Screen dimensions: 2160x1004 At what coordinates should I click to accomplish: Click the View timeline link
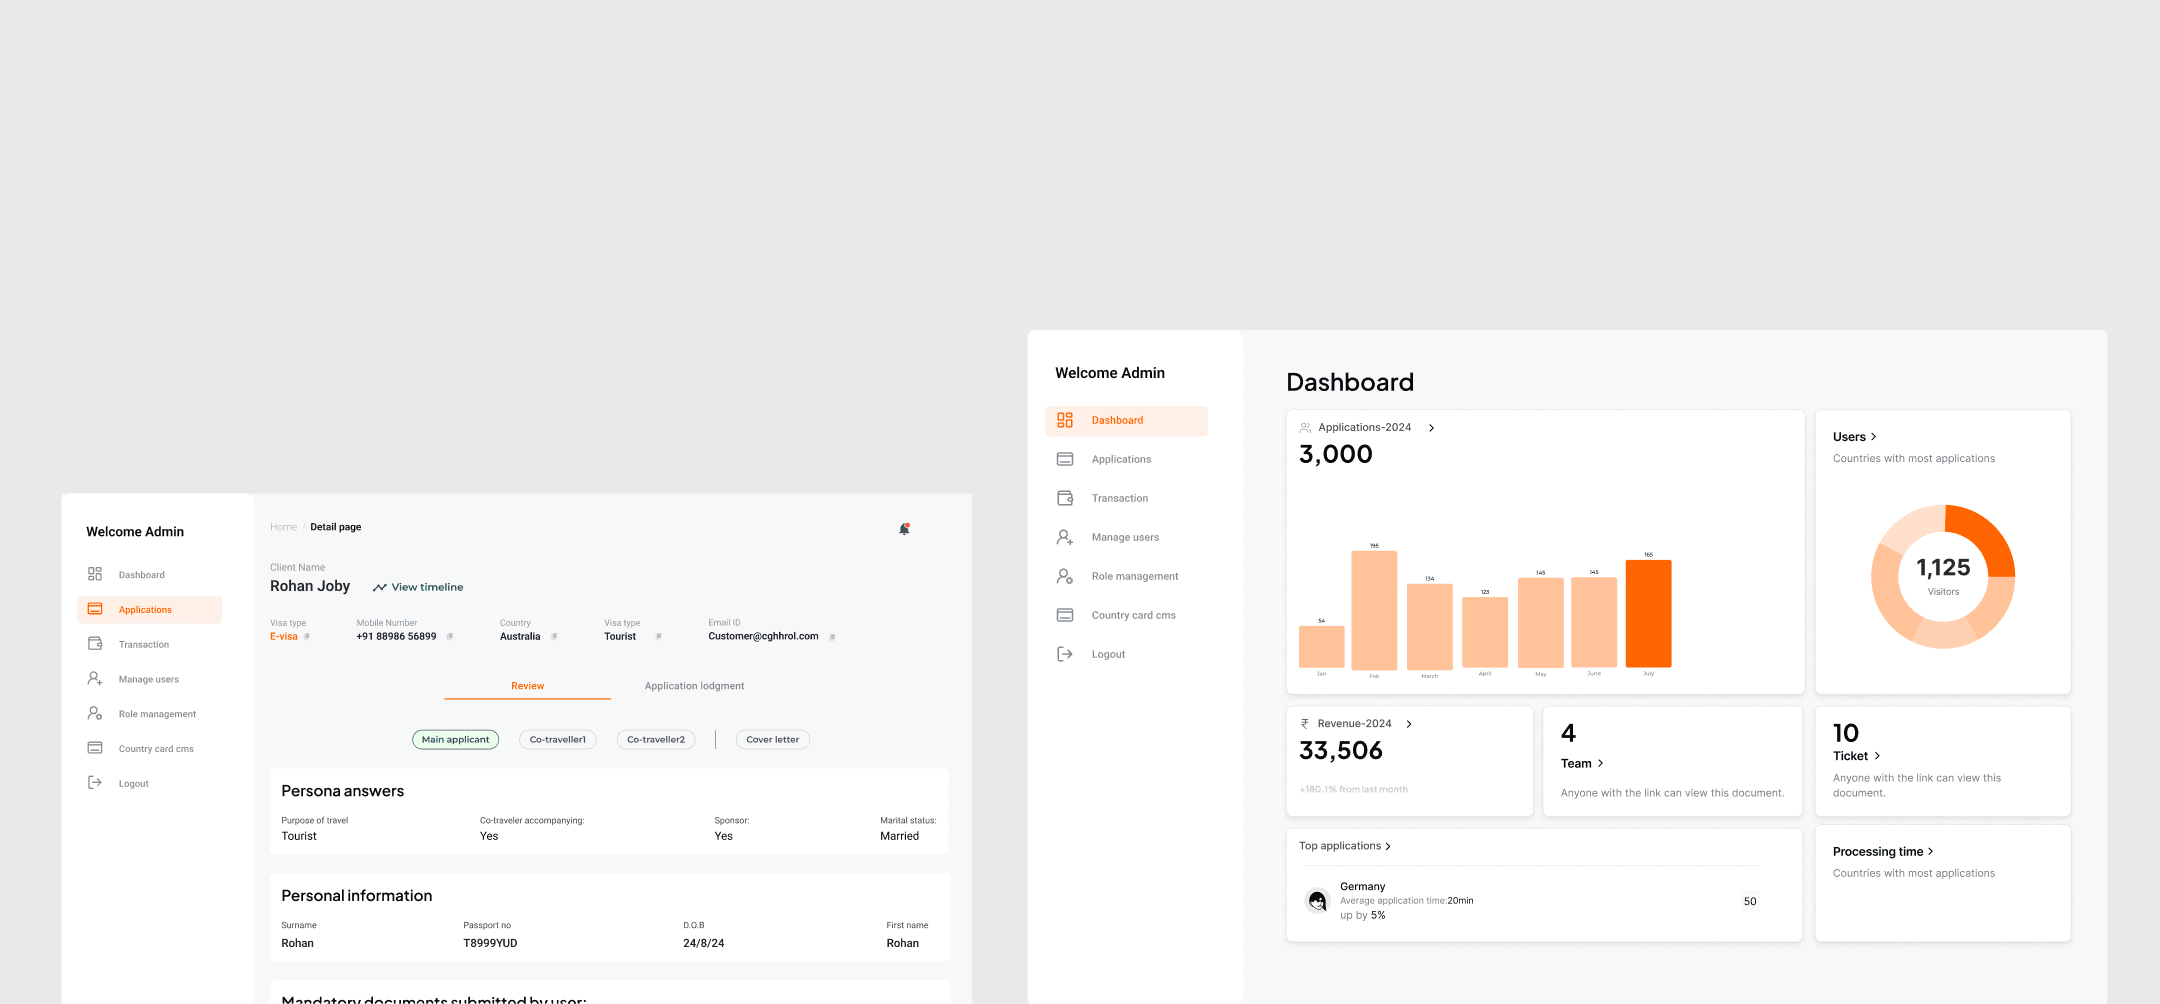(x=417, y=587)
